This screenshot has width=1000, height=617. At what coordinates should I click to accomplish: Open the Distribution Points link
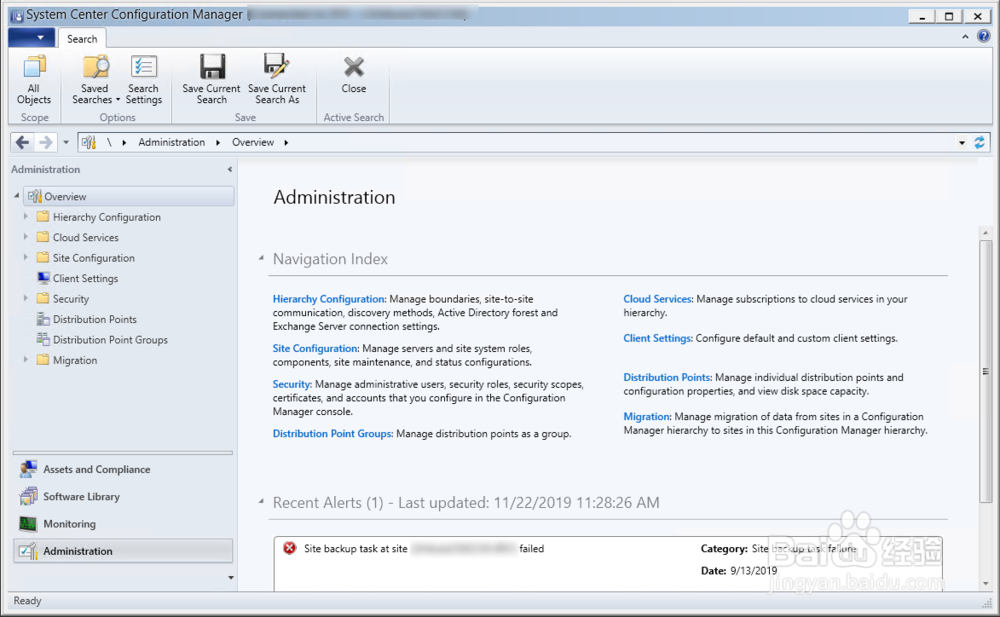668,377
